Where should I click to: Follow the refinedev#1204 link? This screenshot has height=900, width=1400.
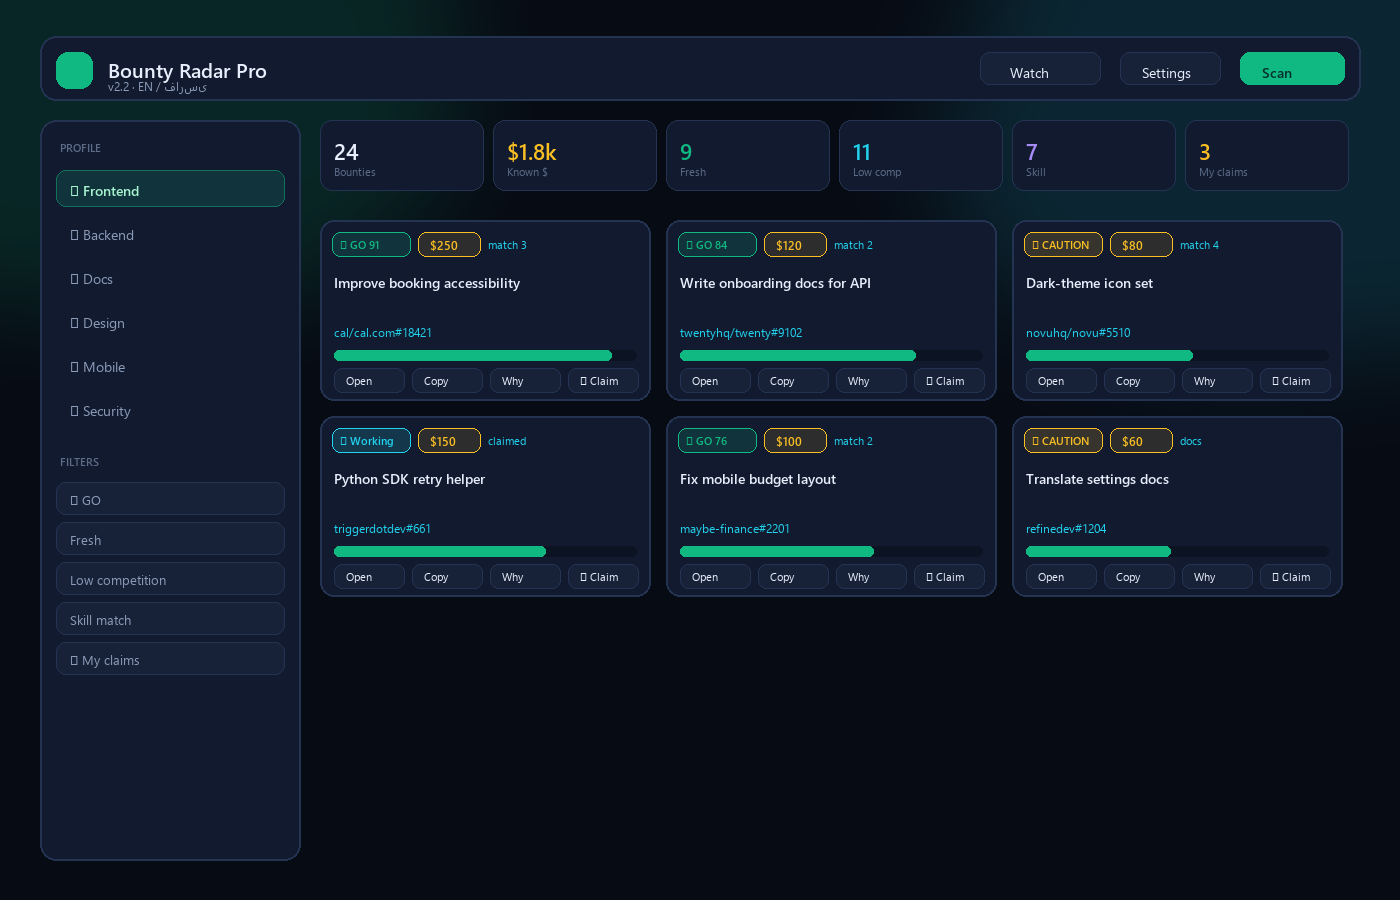pyautogui.click(x=1066, y=529)
